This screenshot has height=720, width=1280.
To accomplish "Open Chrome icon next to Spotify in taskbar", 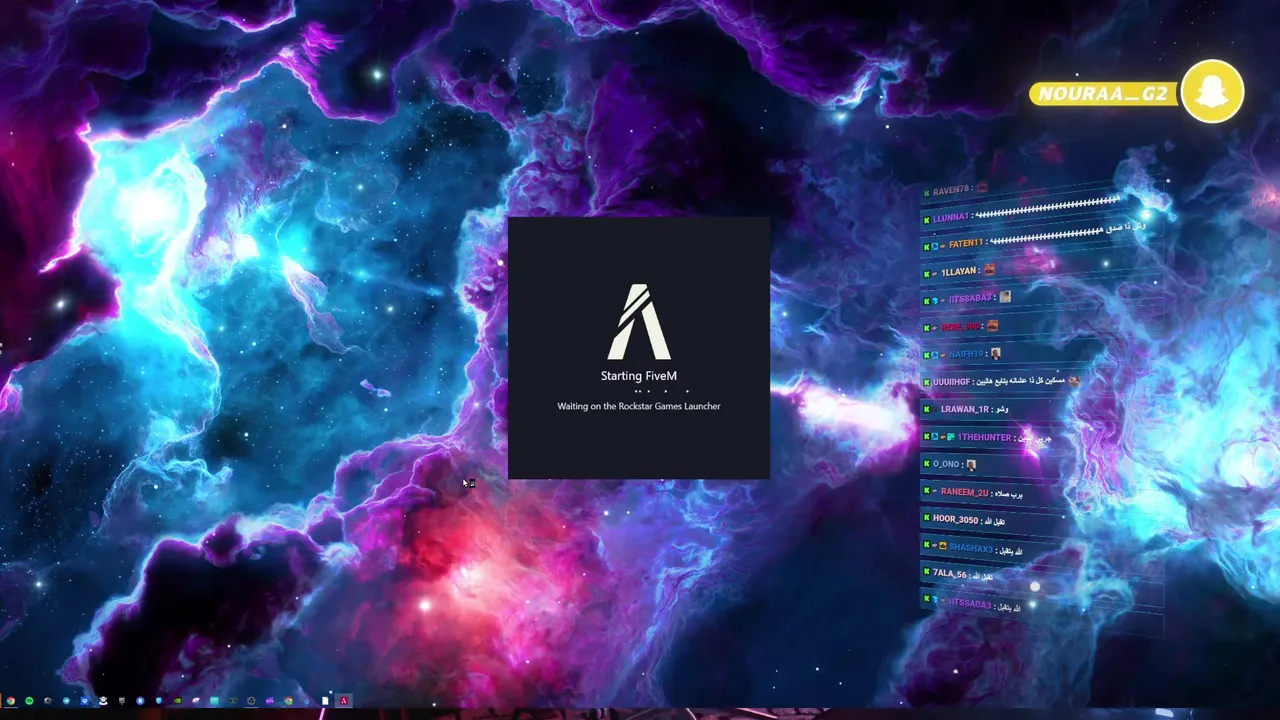I will coord(11,701).
